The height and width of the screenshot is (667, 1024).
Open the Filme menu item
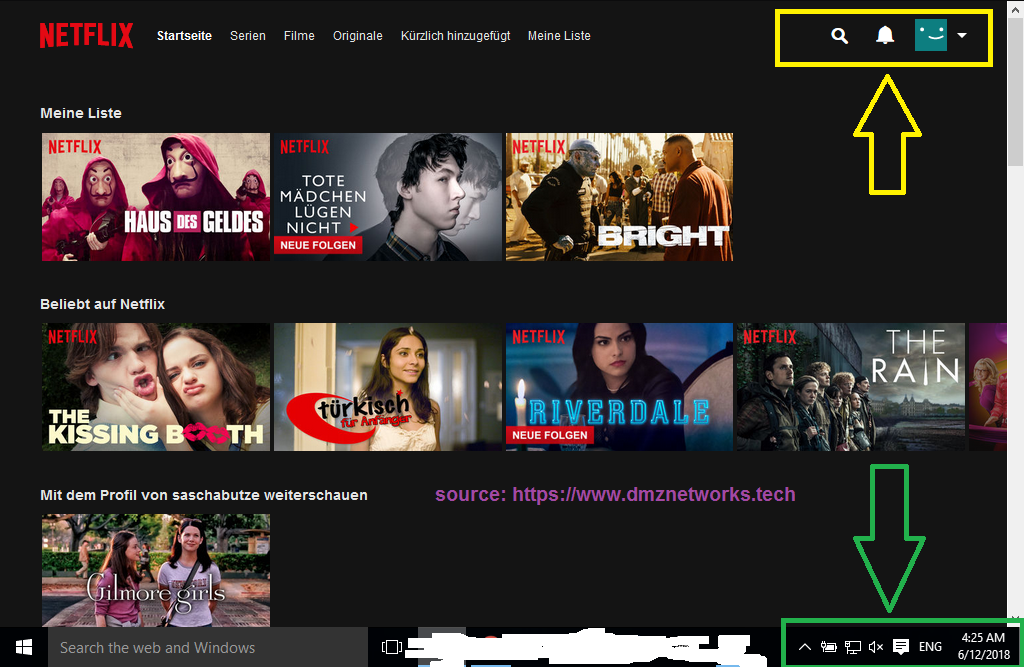coord(299,36)
